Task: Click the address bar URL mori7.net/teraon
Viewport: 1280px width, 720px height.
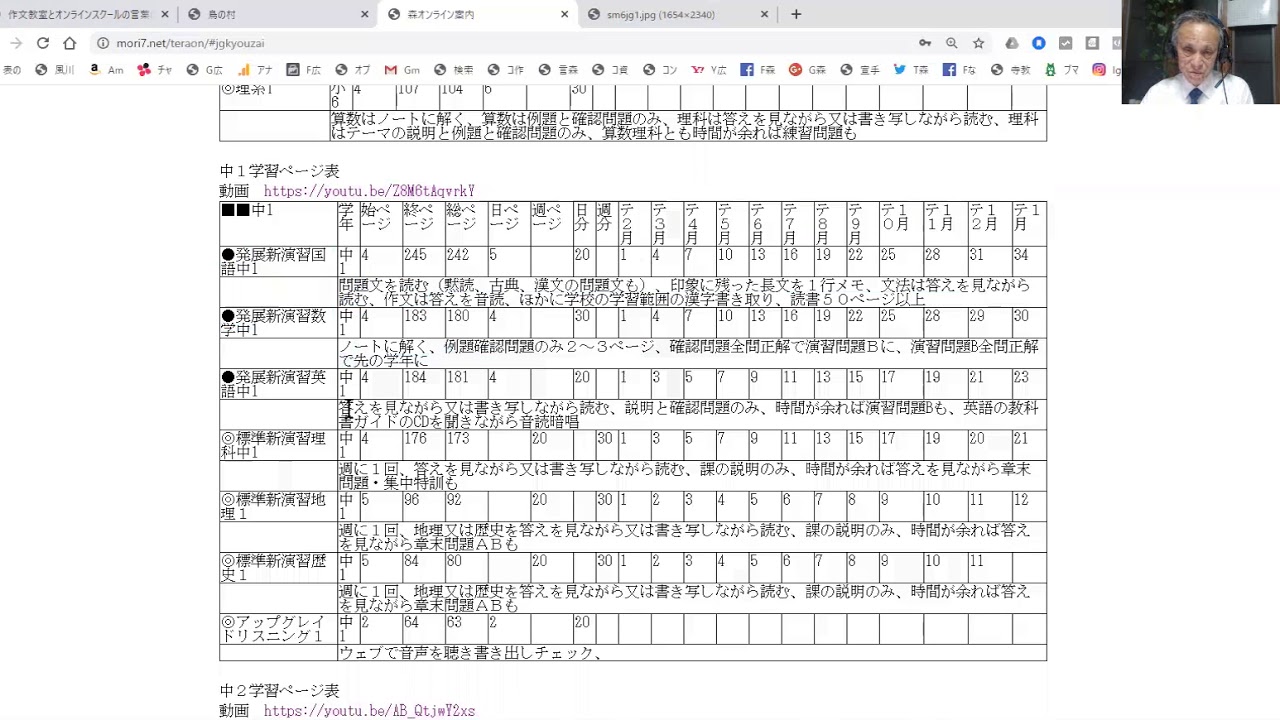Action: (x=190, y=43)
